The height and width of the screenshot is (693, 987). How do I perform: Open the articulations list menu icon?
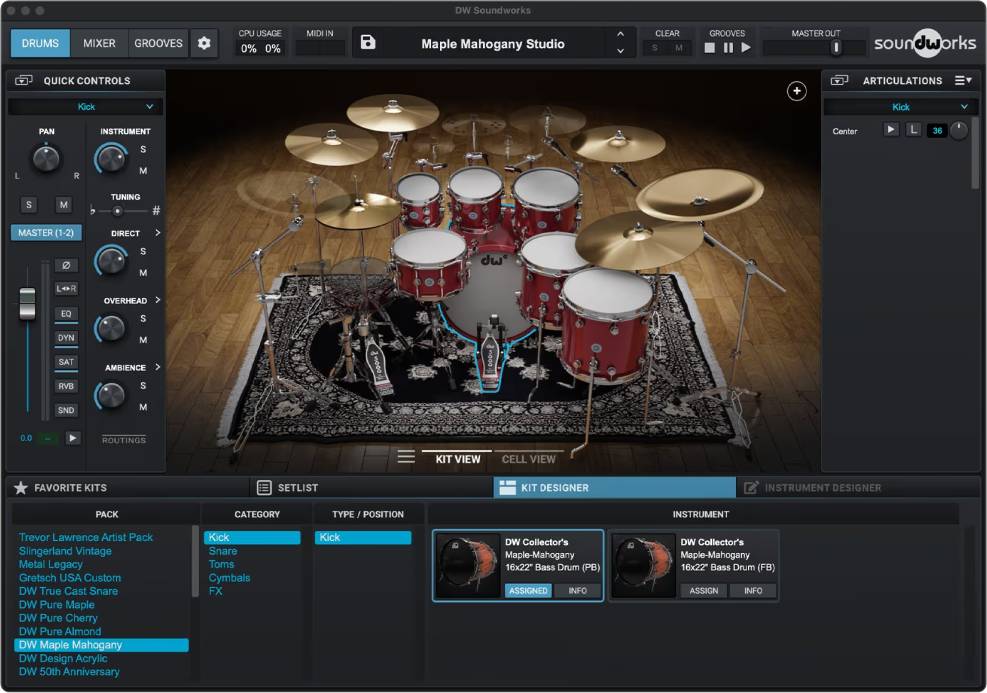coord(961,80)
